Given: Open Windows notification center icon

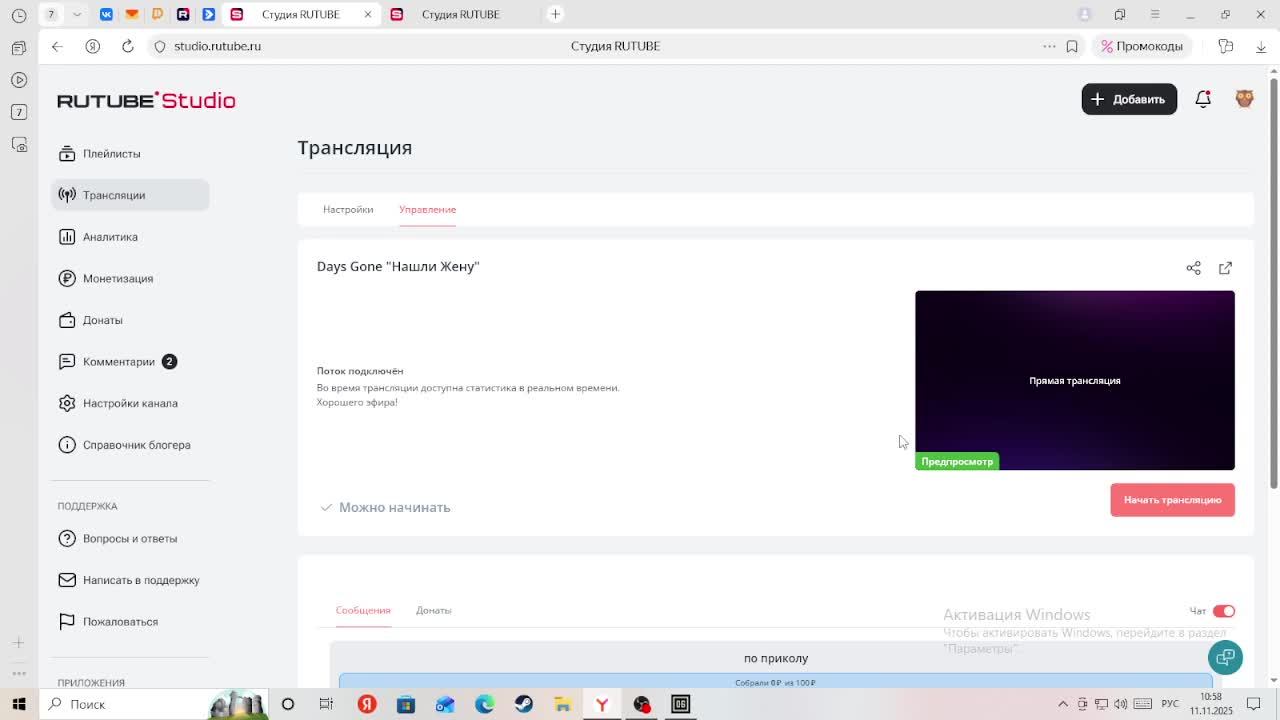Looking at the screenshot, I should click(1253, 704).
